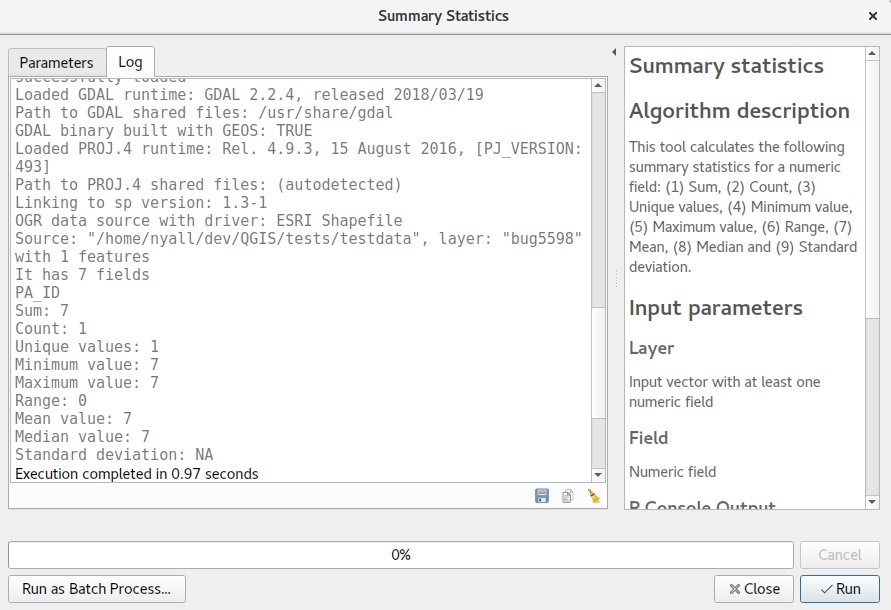Click 'Loaded PROJ.4 runtime' log line
The height and width of the screenshot is (610, 891).
tap(299, 157)
